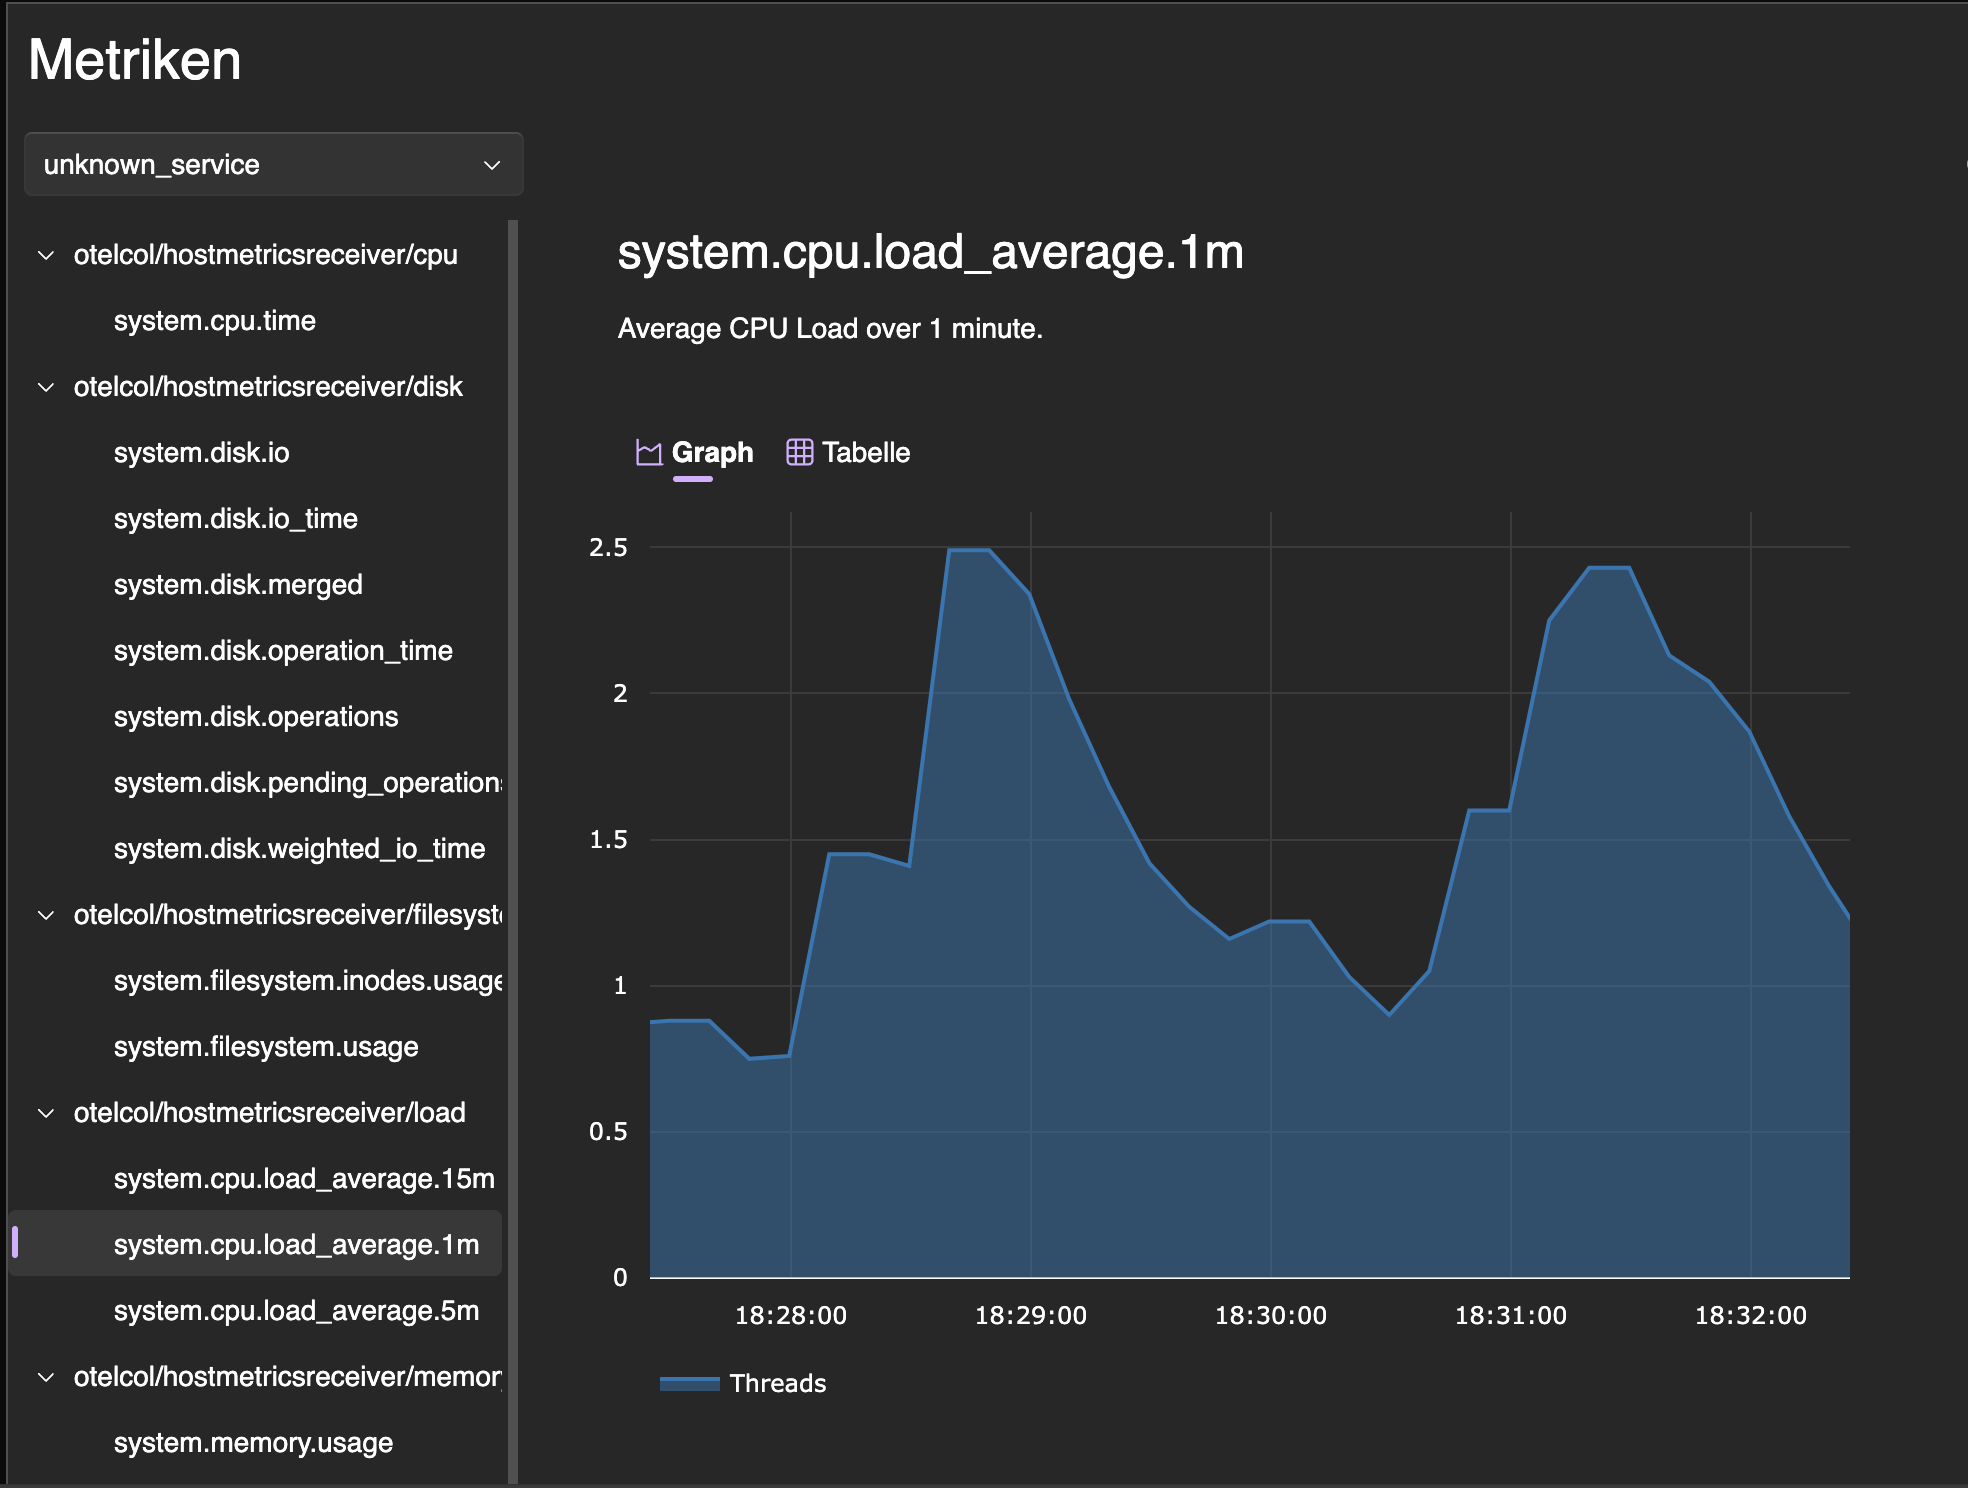This screenshot has width=1968, height=1488.
Task: Collapse the hostmetricsreceiver/load group chevron
Action: point(46,1113)
